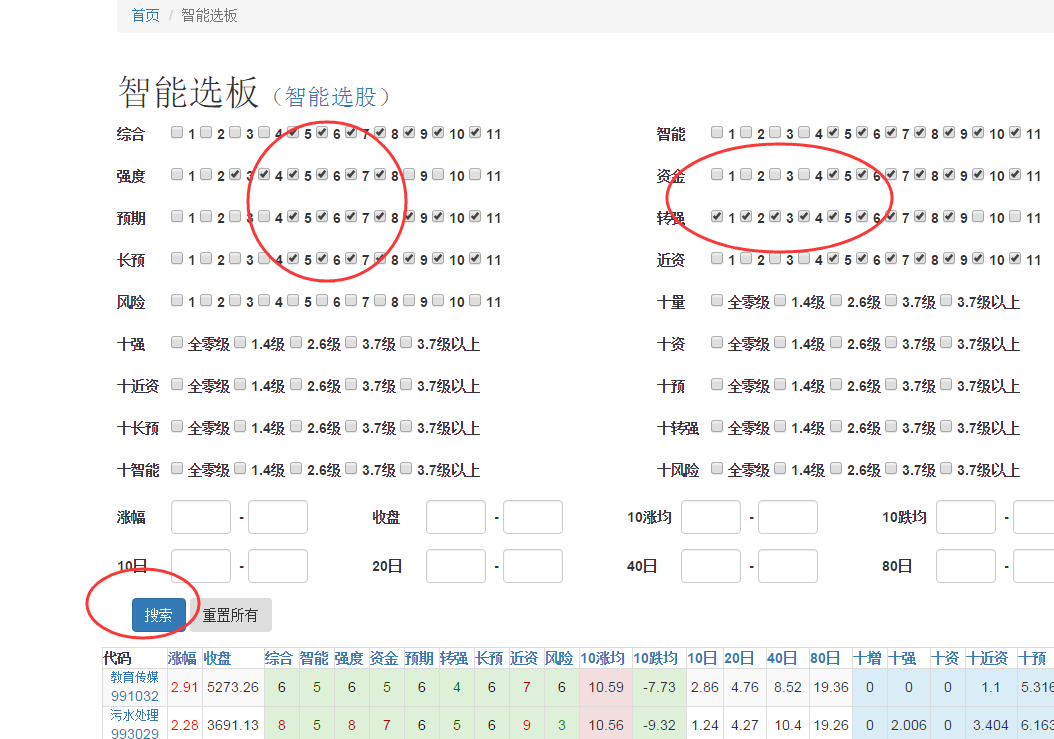Click the 搜索 search button
Image resolution: width=1054 pixels, height=739 pixels.
click(158, 615)
